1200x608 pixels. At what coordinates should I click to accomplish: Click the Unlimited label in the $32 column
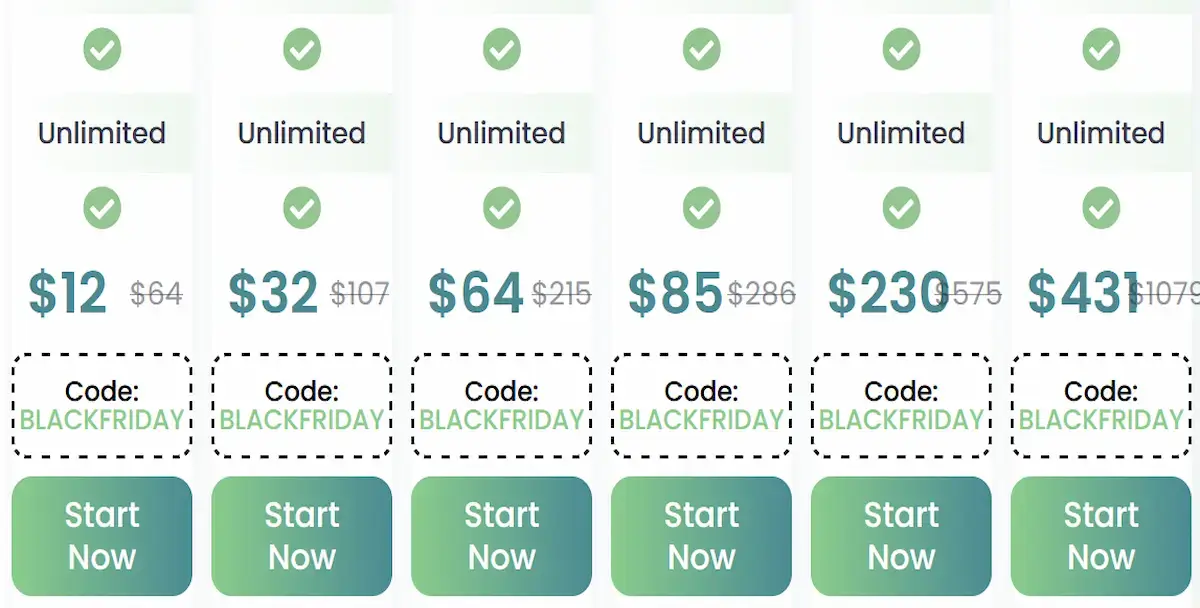click(302, 132)
